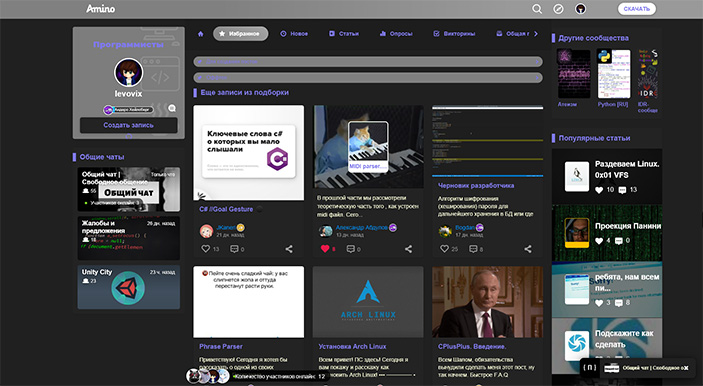Viewport: 703px width, 386px height.
Task: Expand the first pinned collection bar
Action: 368,61
